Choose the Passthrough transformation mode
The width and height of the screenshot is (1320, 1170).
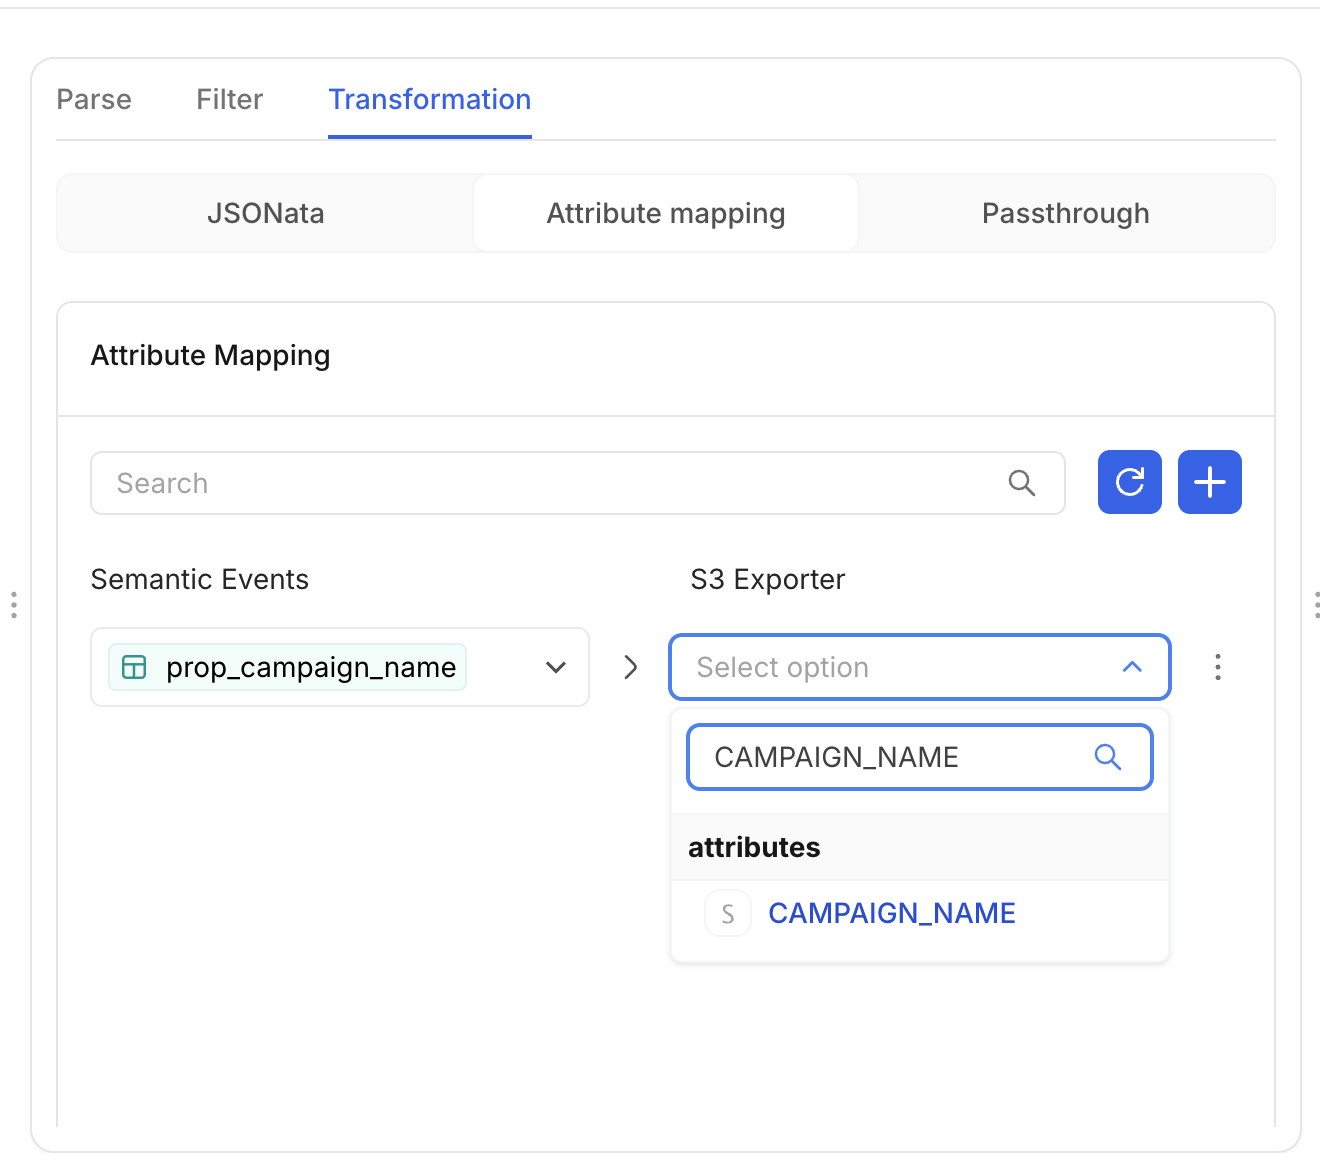(x=1065, y=213)
